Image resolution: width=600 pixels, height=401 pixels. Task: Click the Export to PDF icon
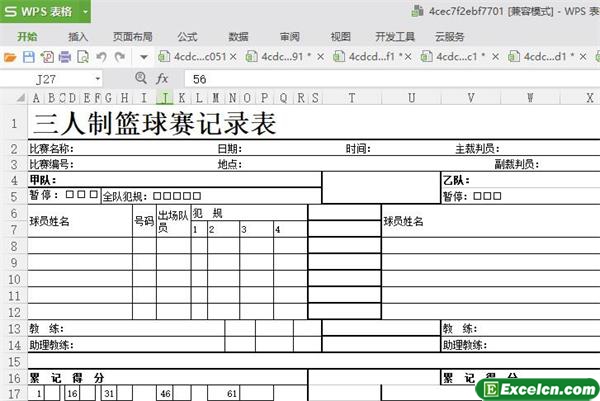tap(47, 57)
